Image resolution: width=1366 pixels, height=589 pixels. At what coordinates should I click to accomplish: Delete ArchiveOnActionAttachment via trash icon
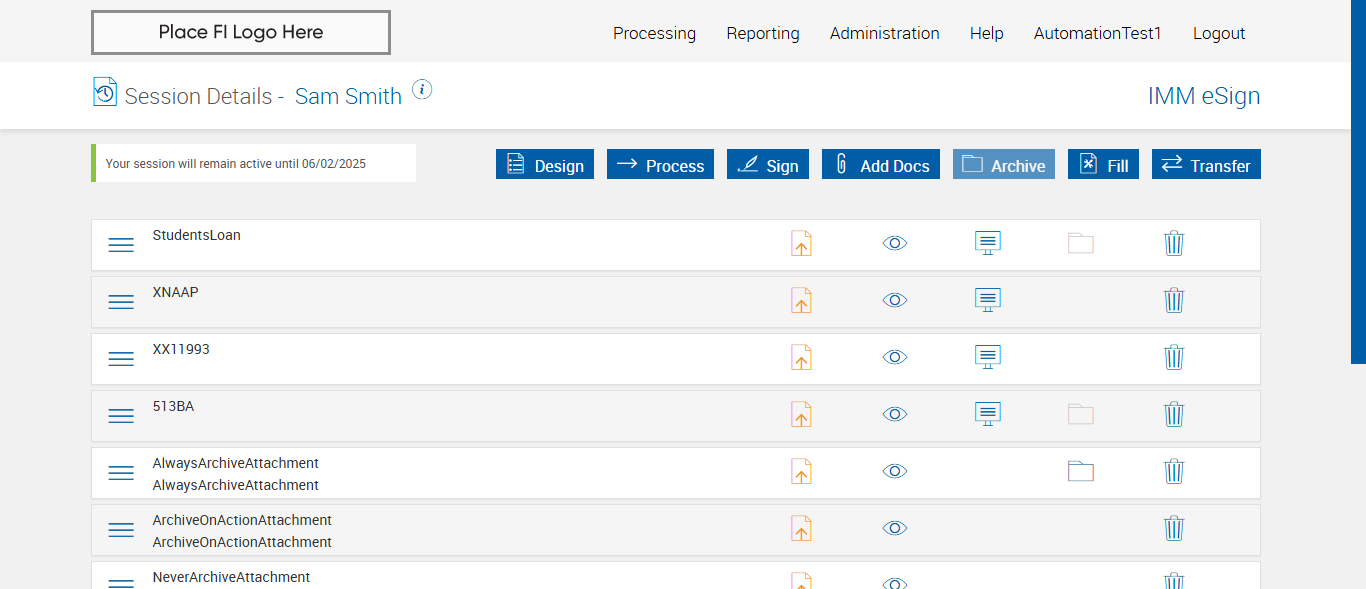[x=1174, y=528]
